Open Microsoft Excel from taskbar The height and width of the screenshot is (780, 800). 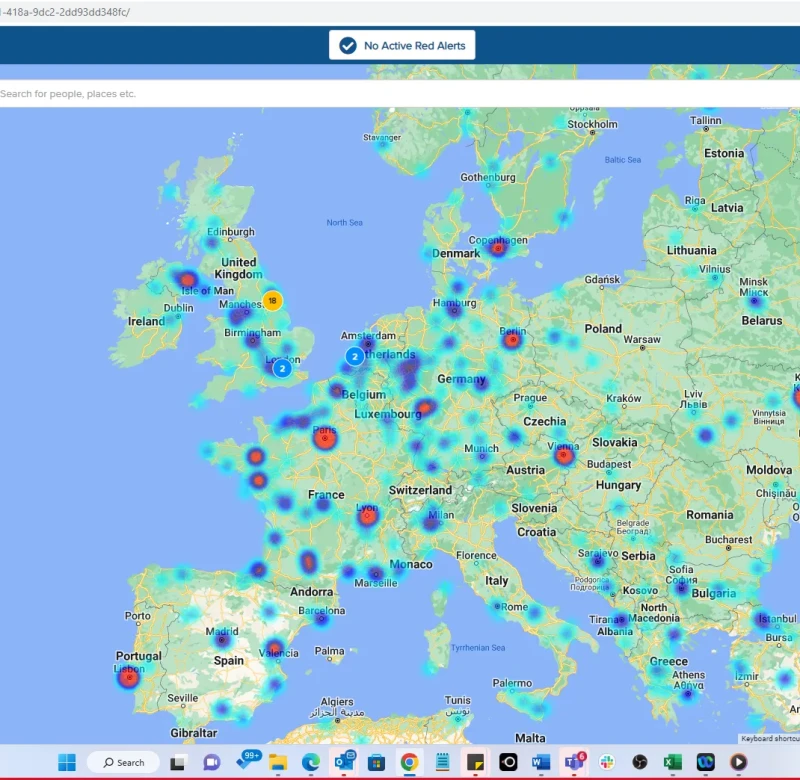672,762
